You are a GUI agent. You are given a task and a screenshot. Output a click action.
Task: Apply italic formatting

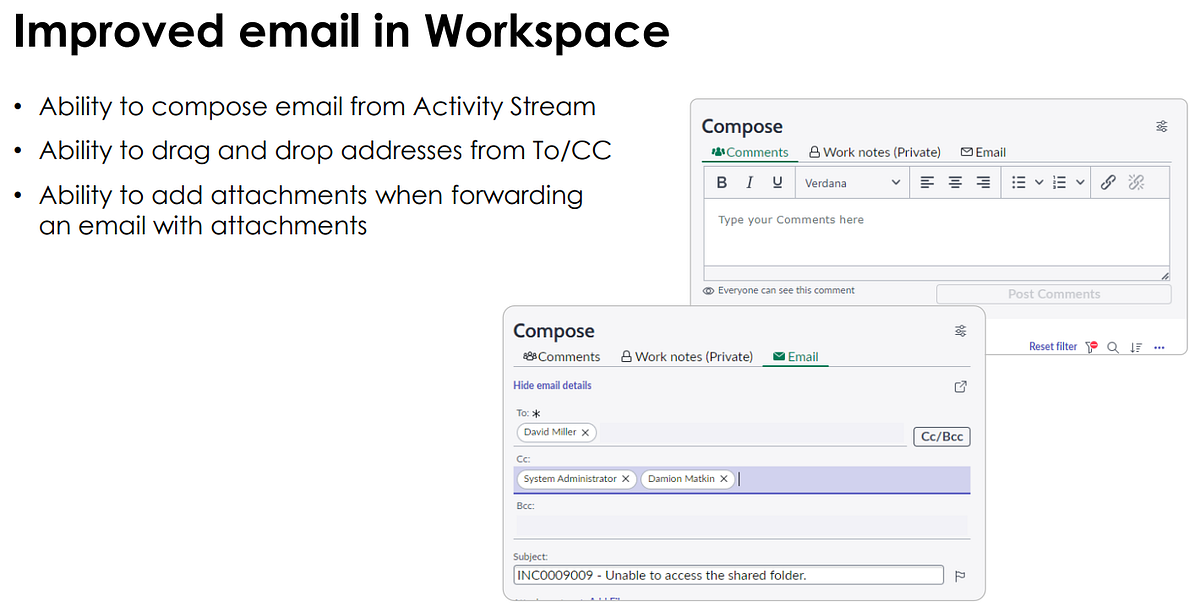point(750,183)
